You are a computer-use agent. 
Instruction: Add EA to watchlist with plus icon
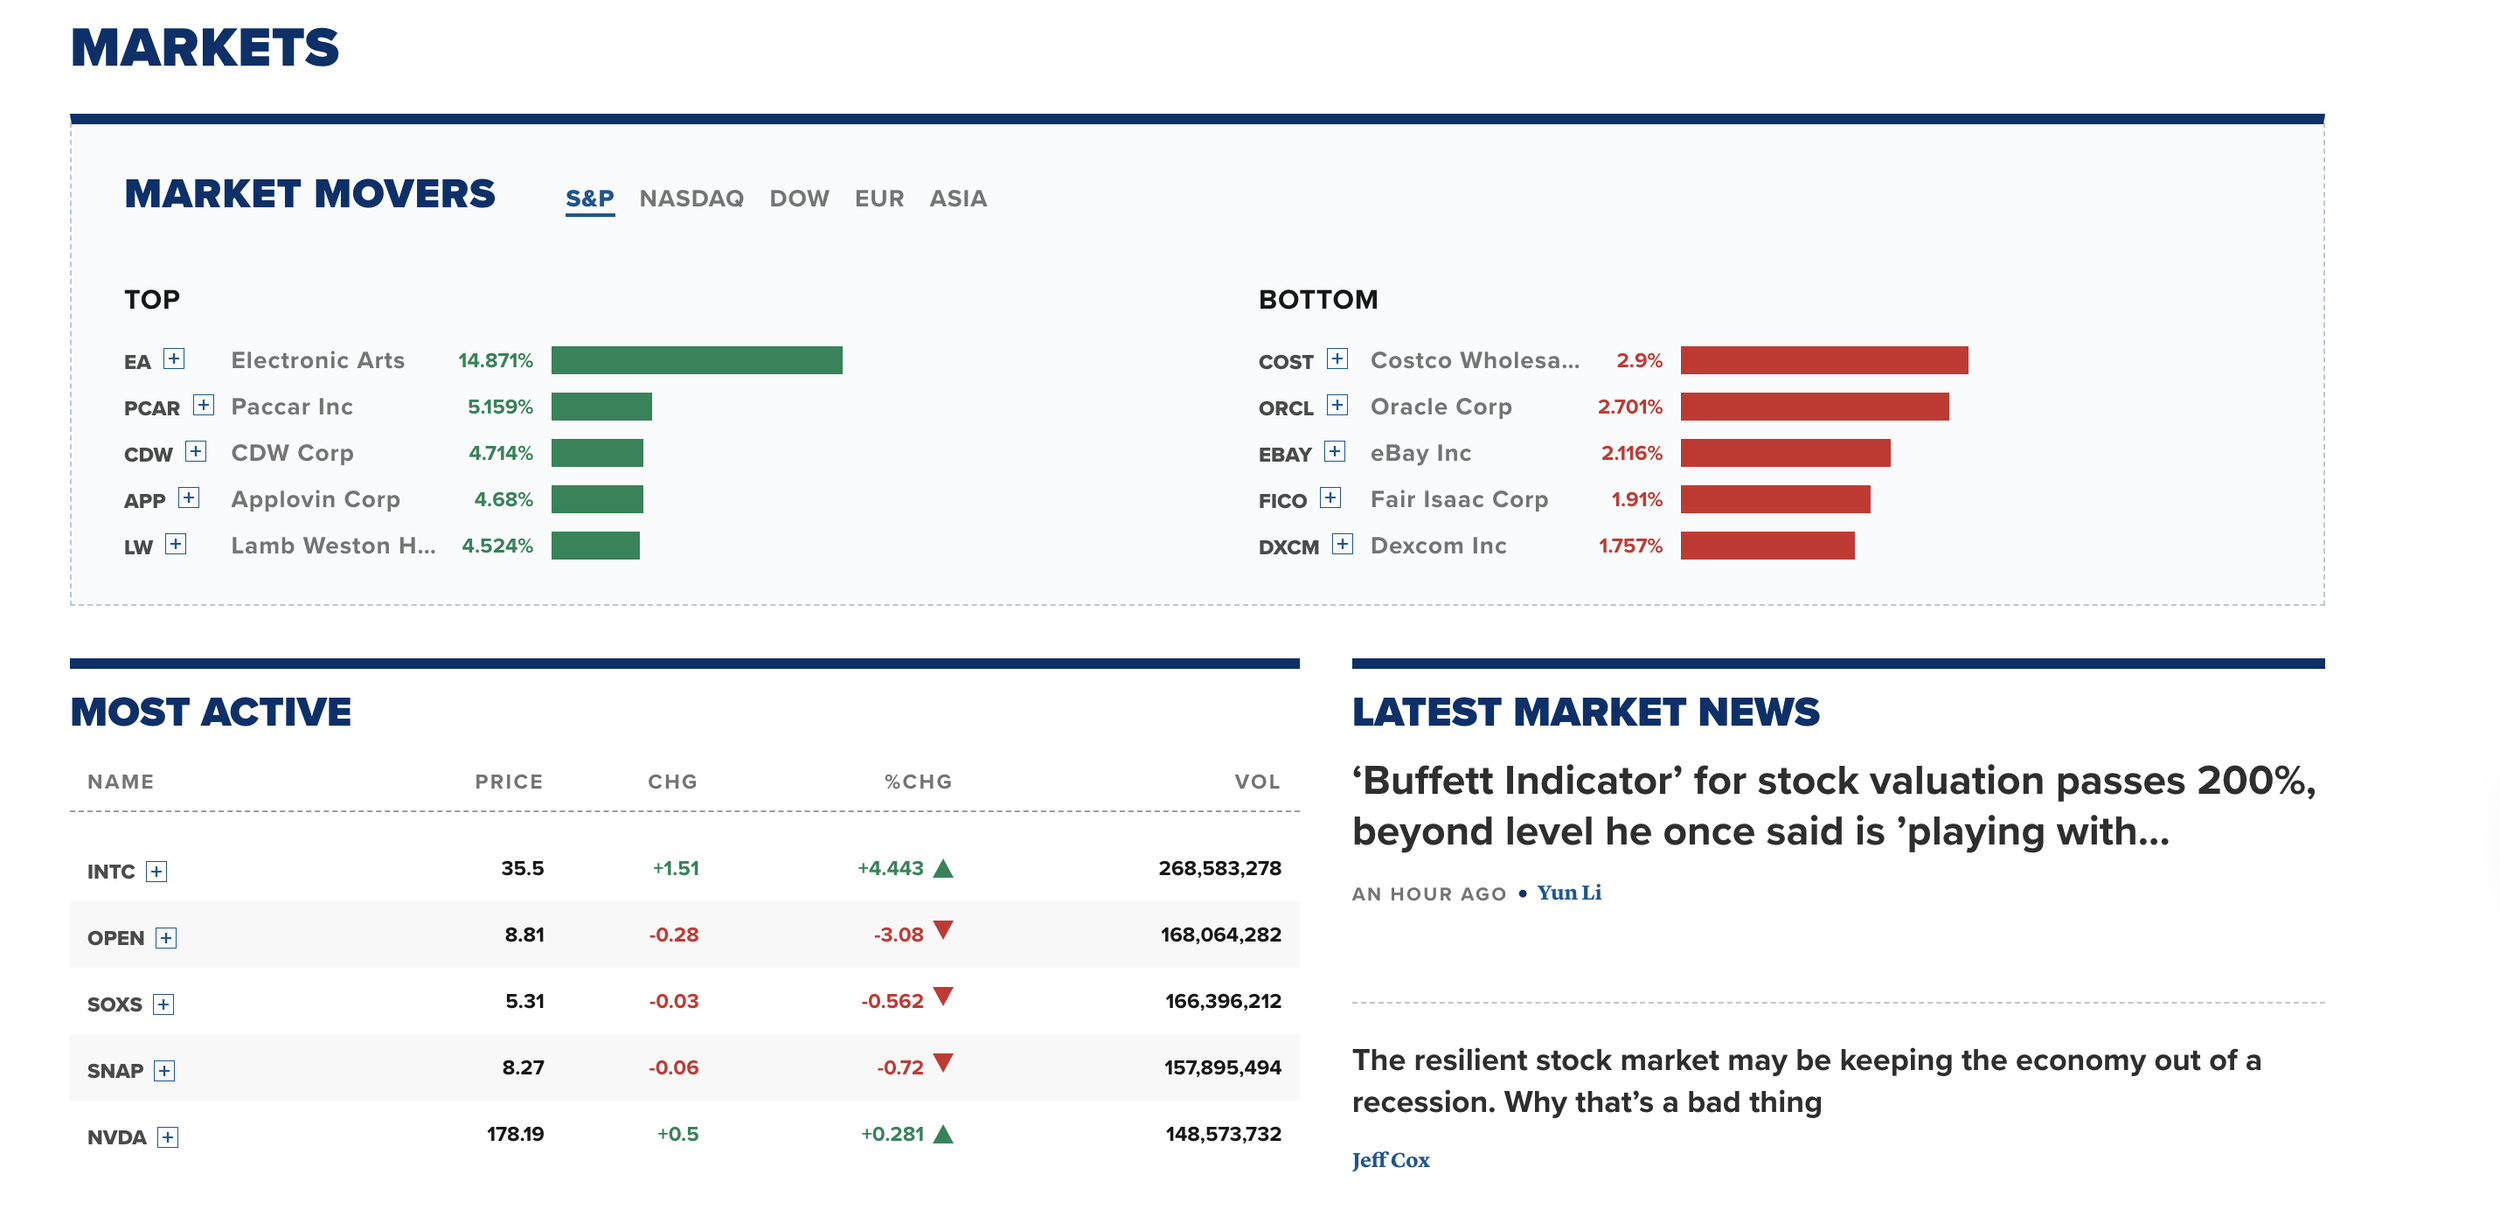point(174,359)
